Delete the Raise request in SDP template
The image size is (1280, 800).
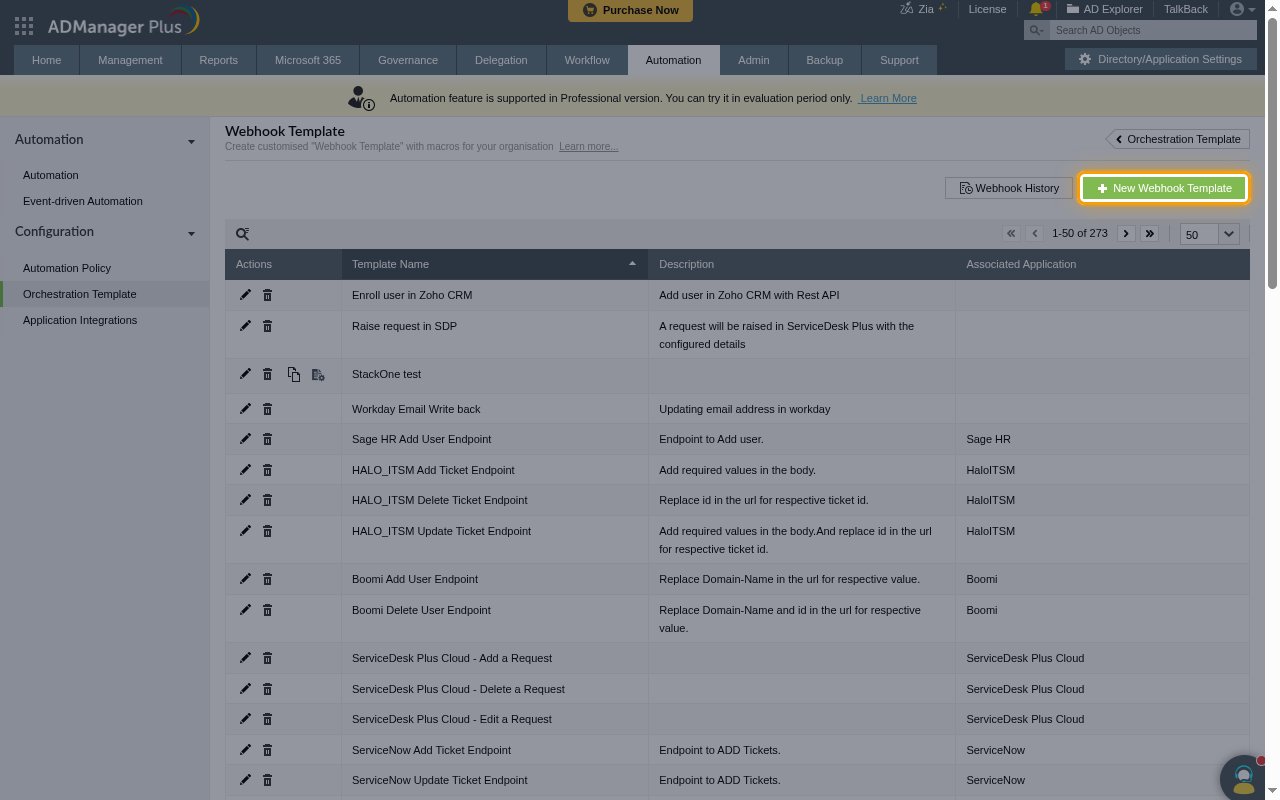267,326
